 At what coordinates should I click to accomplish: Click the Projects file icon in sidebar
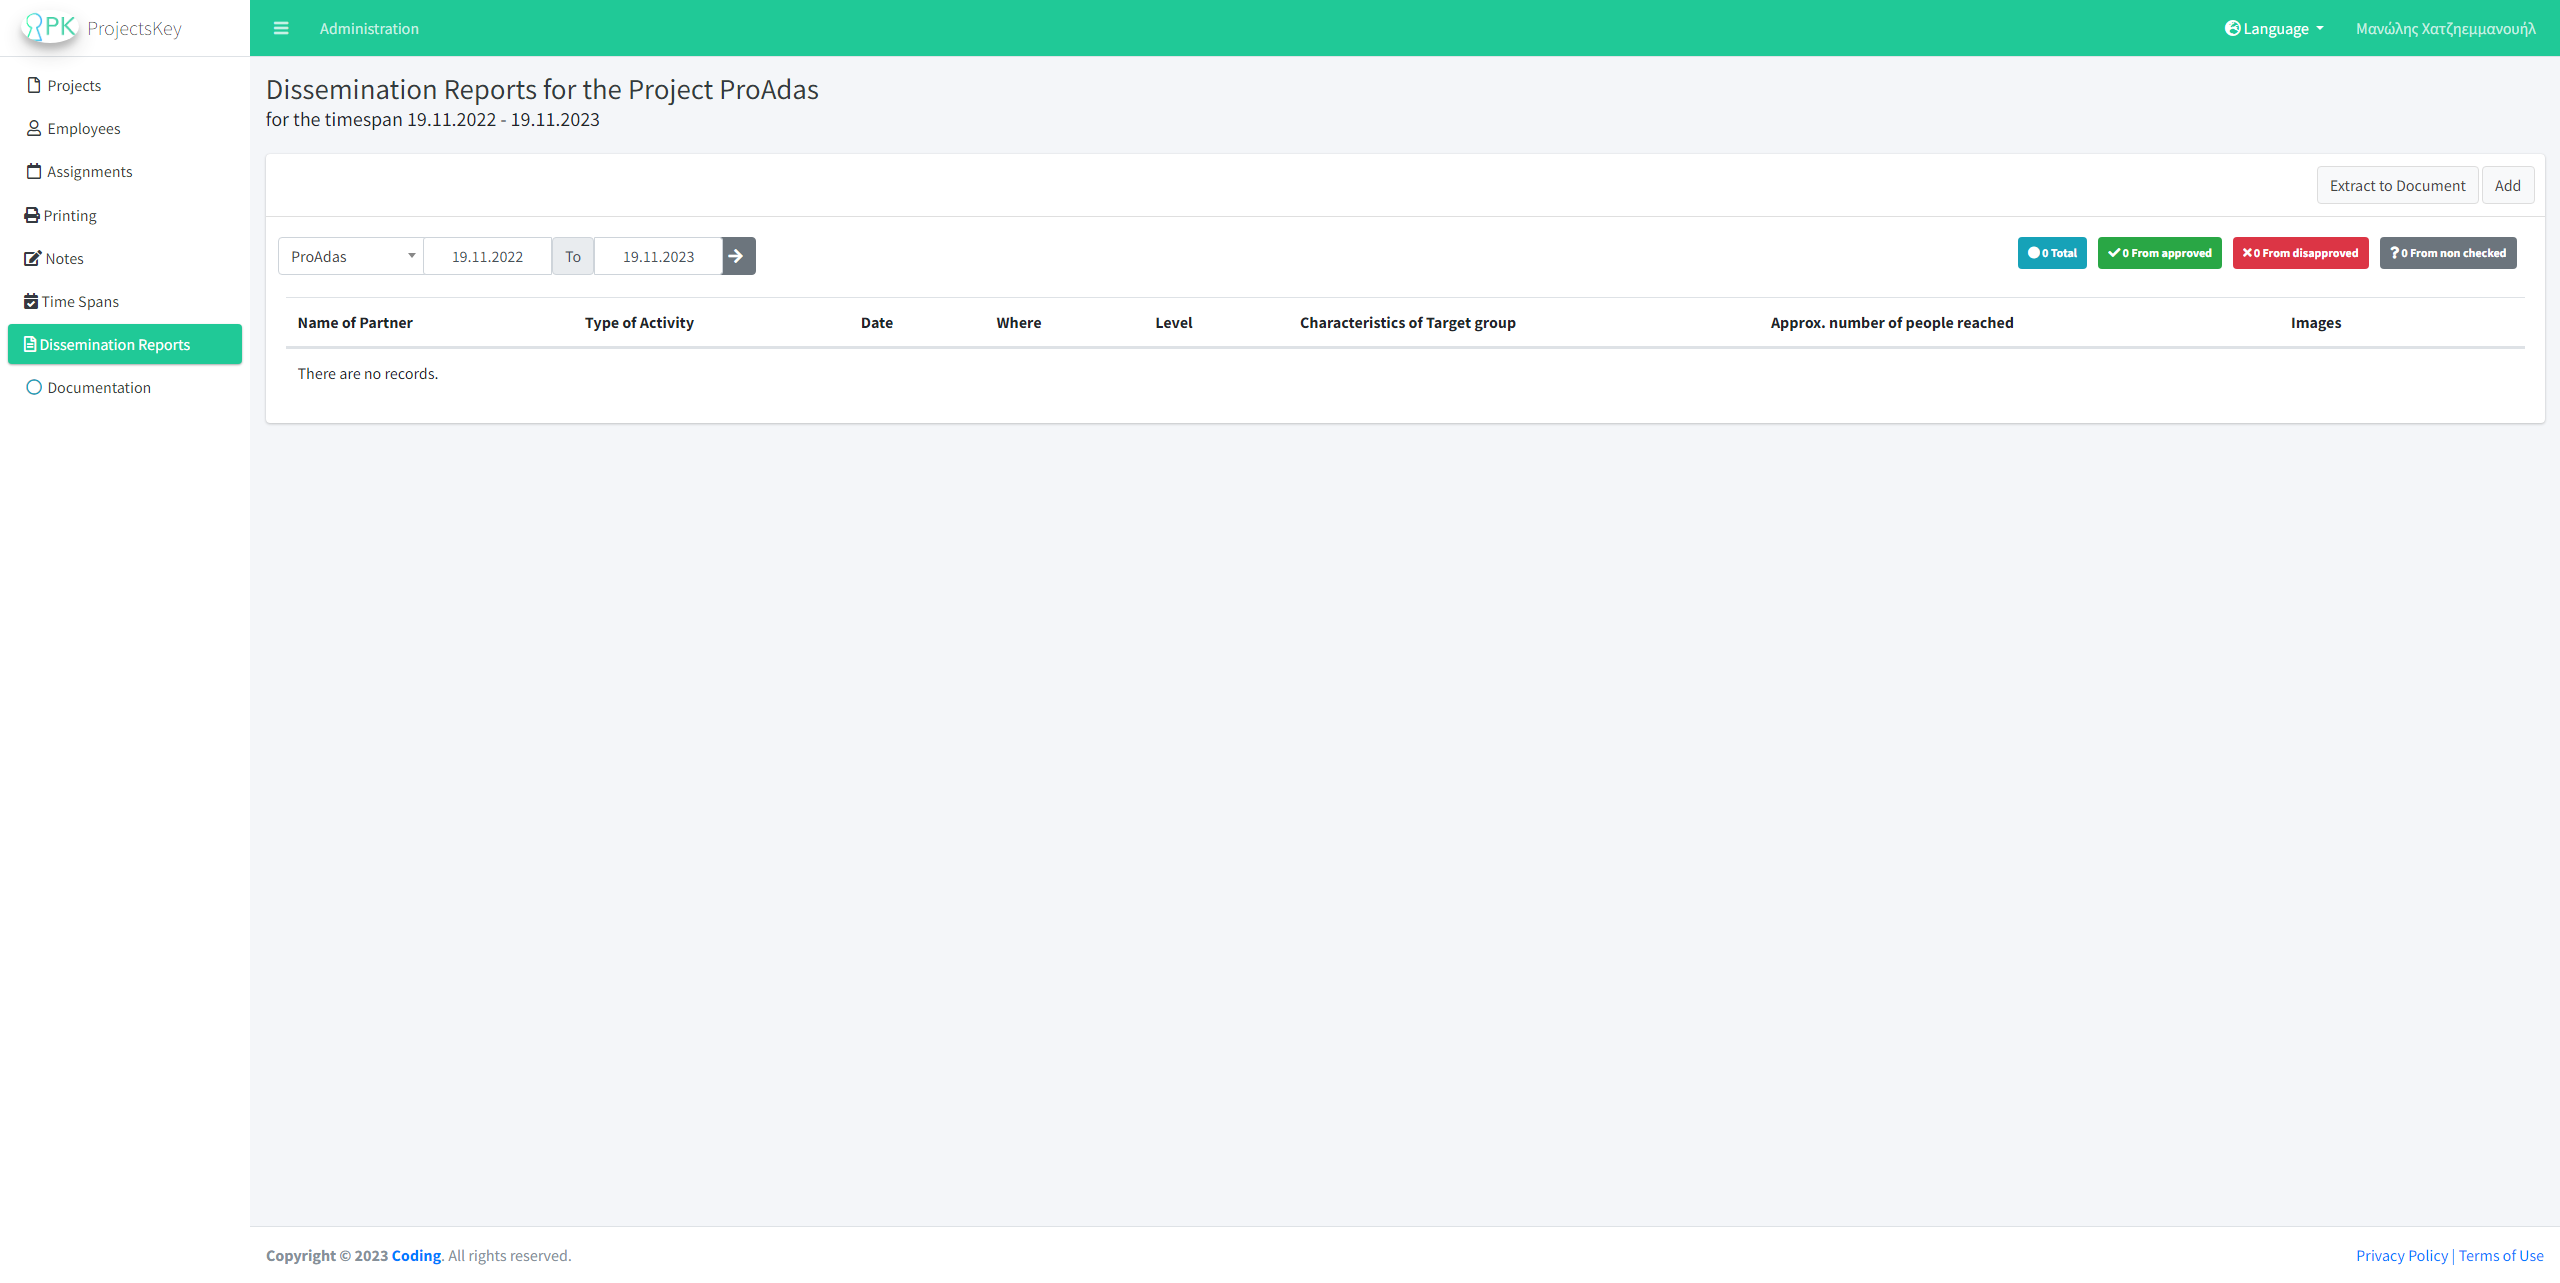pyautogui.click(x=34, y=85)
